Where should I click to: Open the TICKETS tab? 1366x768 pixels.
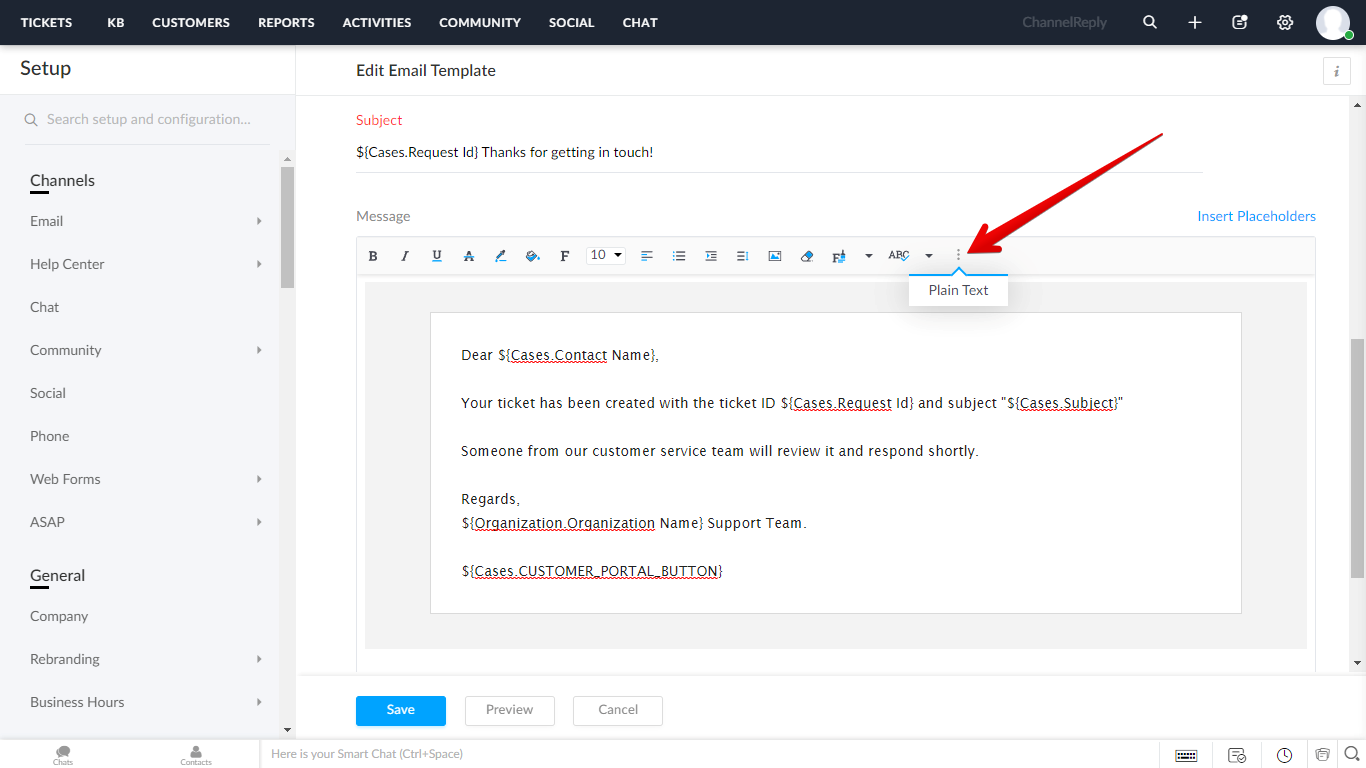click(46, 22)
